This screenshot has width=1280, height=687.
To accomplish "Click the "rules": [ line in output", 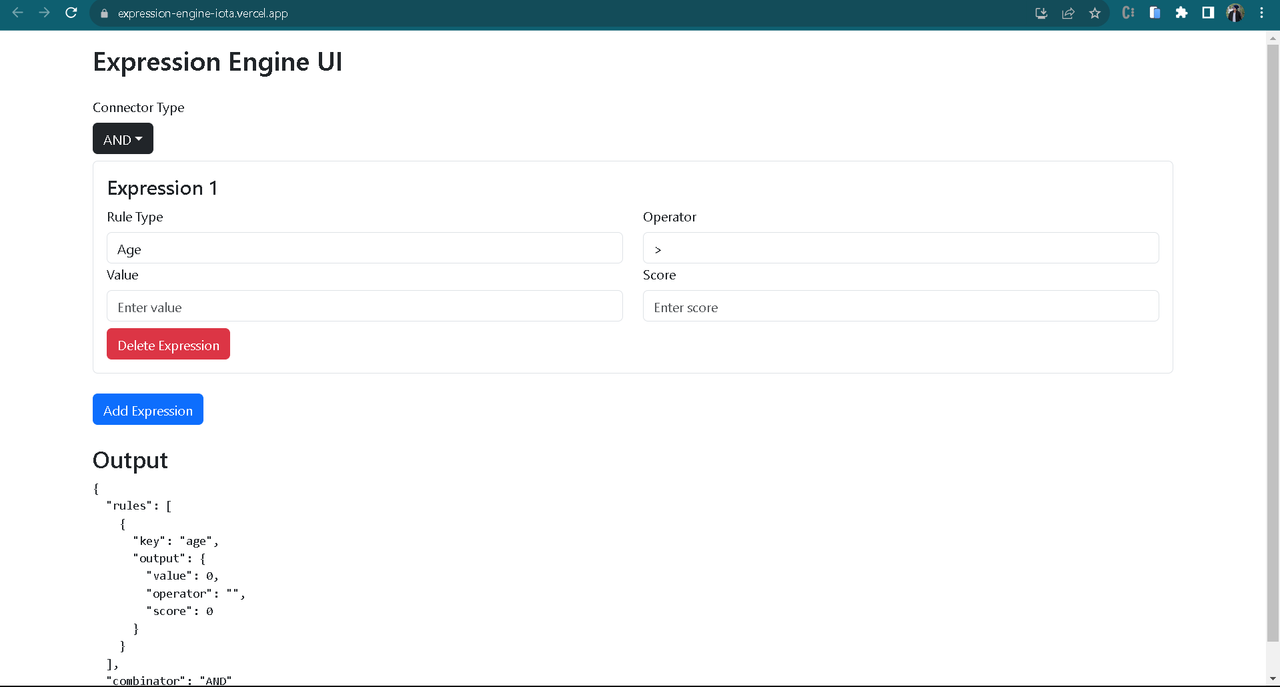I will click(140, 506).
